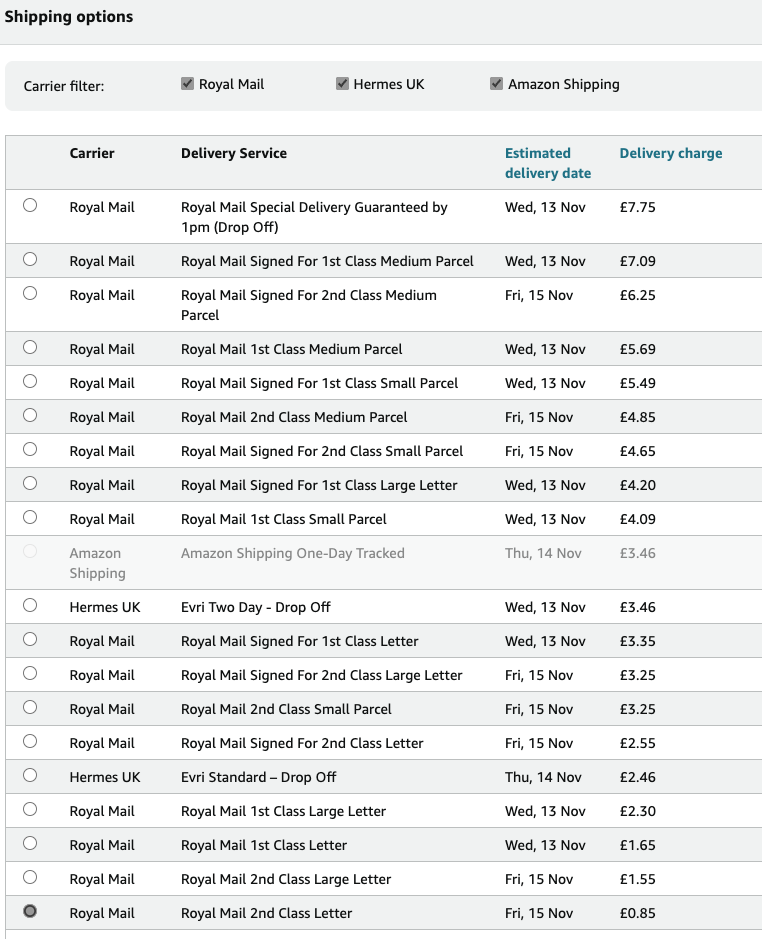This screenshot has width=762, height=939.
Task: Click Royal Mail 2nd Class Small Parcel service name
Action: 286,709
